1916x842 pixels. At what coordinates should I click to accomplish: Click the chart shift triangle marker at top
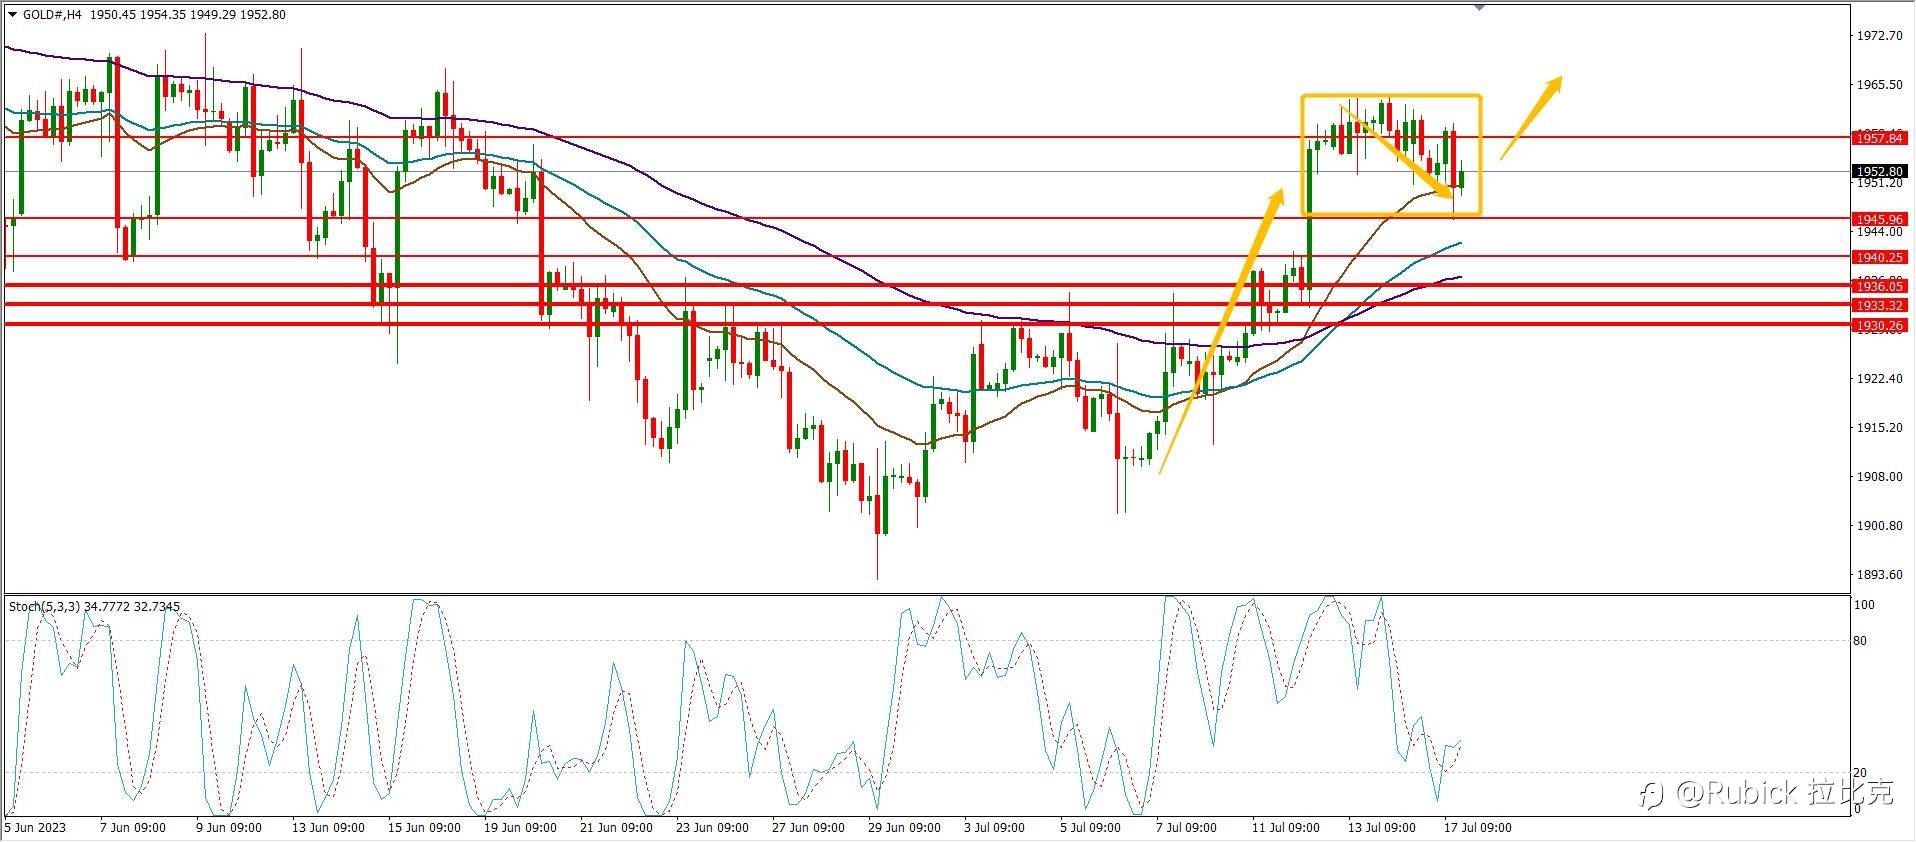pos(1480,8)
